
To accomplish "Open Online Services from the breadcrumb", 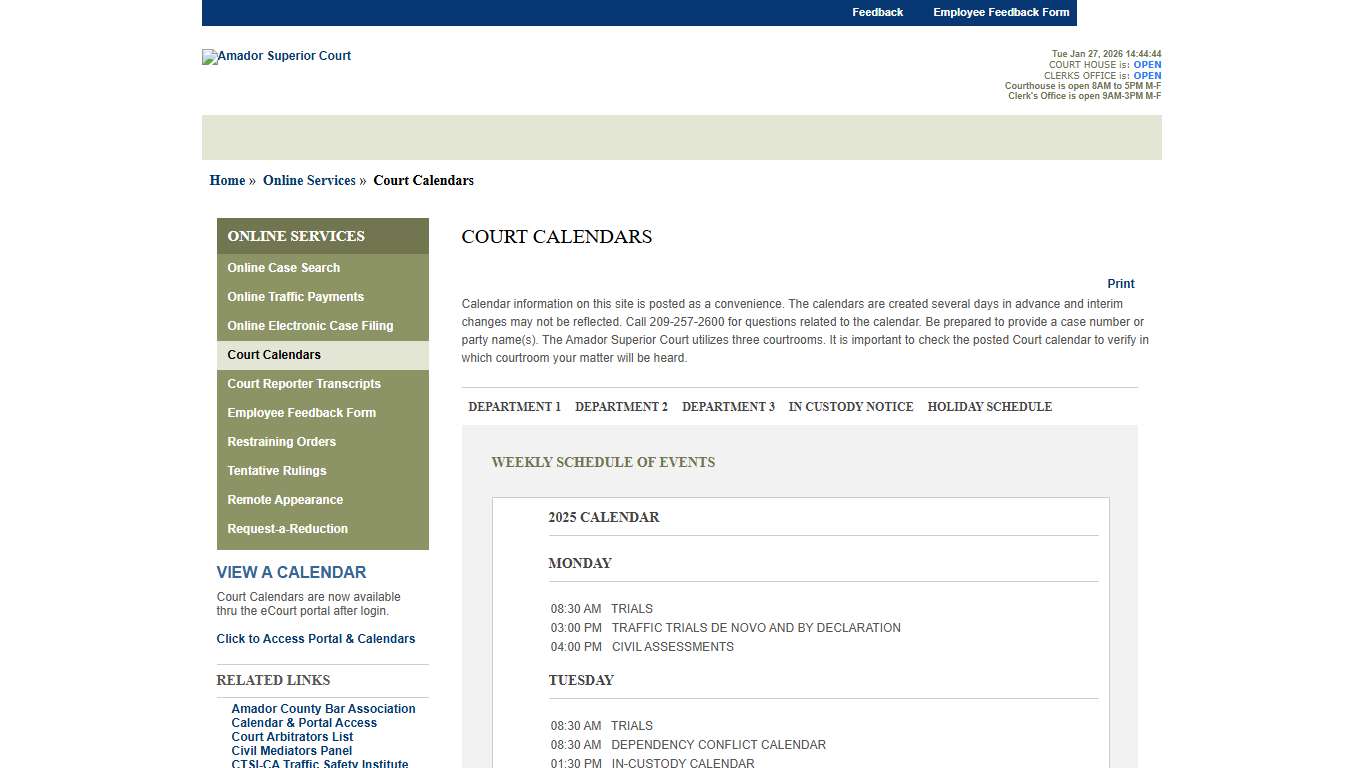I will 309,180.
